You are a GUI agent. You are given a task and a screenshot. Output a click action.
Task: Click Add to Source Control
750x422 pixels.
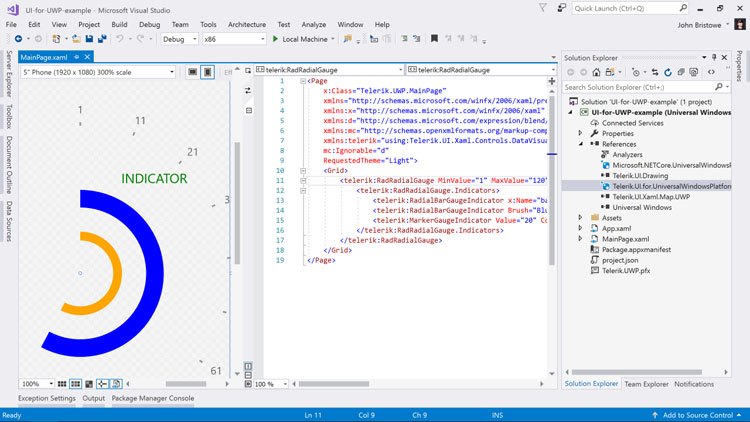coord(698,415)
